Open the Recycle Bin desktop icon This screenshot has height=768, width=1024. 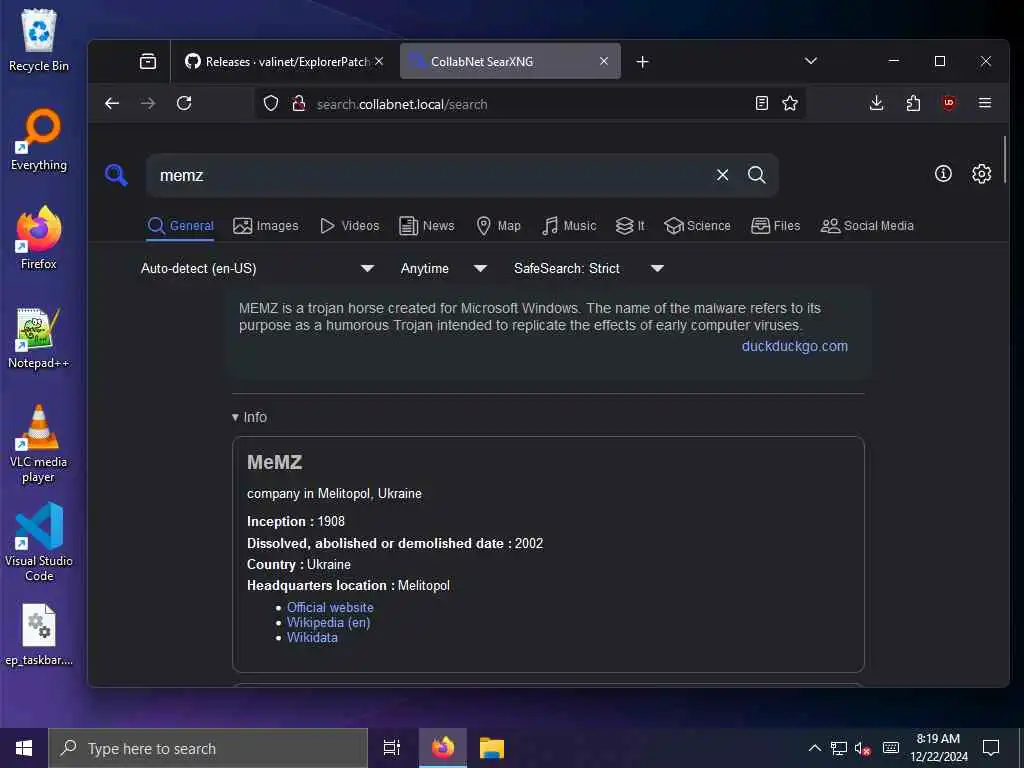[39, 40]
